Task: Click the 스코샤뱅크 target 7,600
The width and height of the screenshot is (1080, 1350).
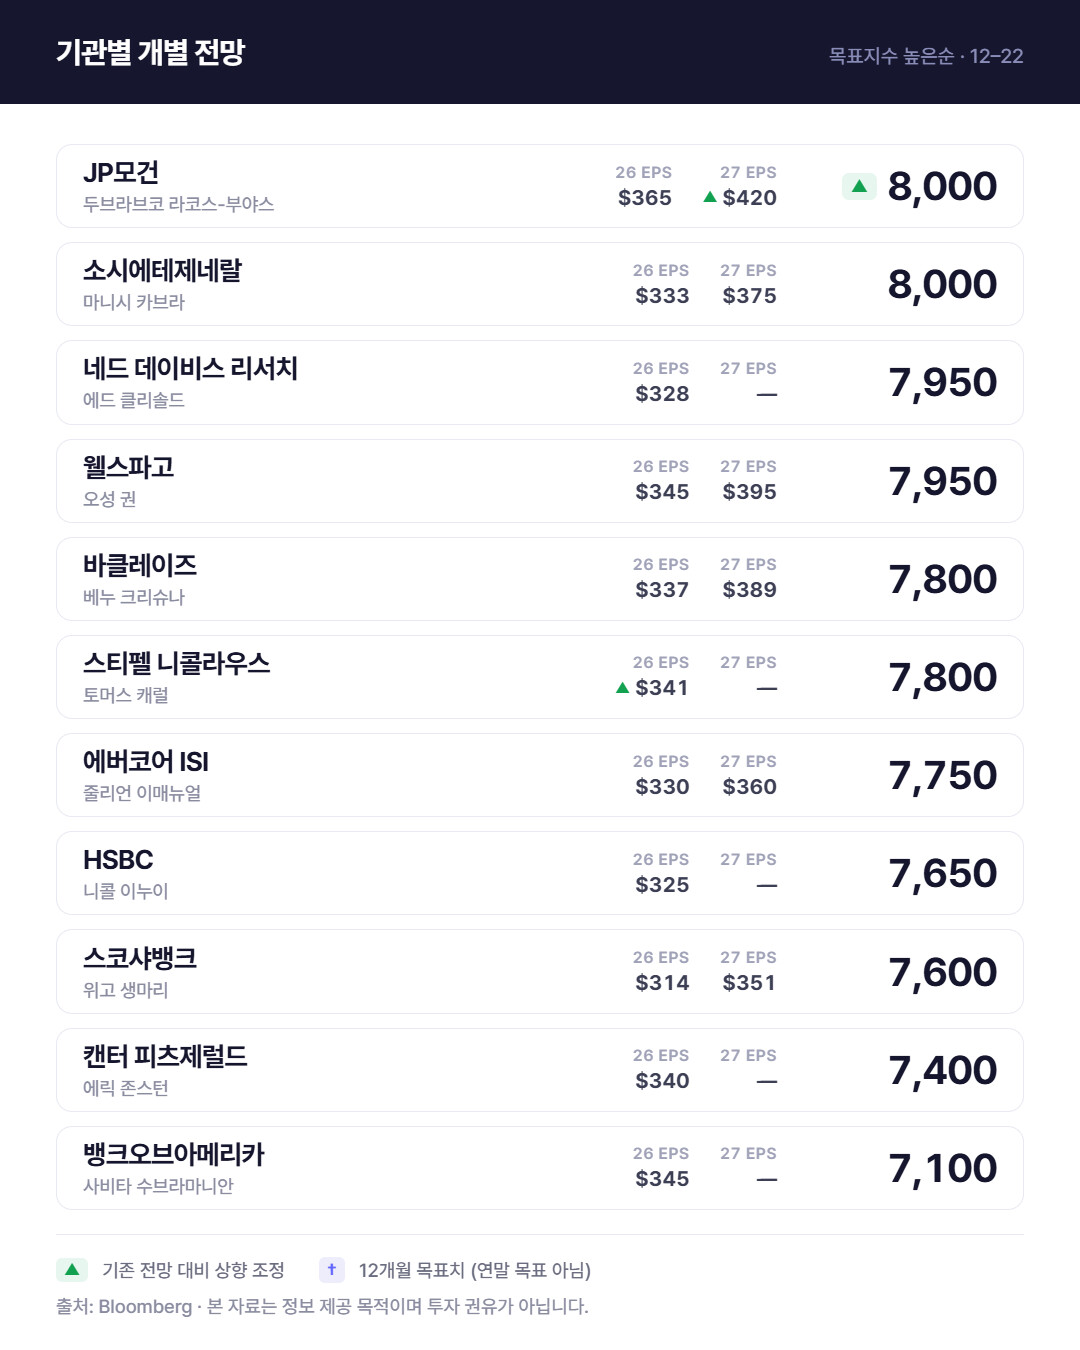Action: [x=942, y=972]
